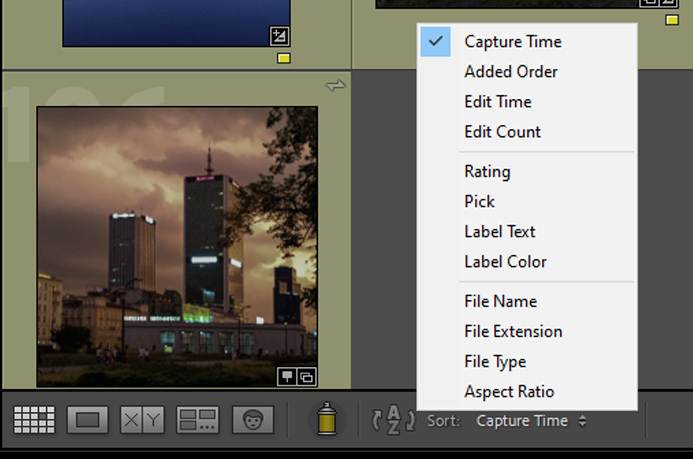This screenshot has width=693, height=459.
Task: Choose Edit Count sort option
Action: (527, 132)
